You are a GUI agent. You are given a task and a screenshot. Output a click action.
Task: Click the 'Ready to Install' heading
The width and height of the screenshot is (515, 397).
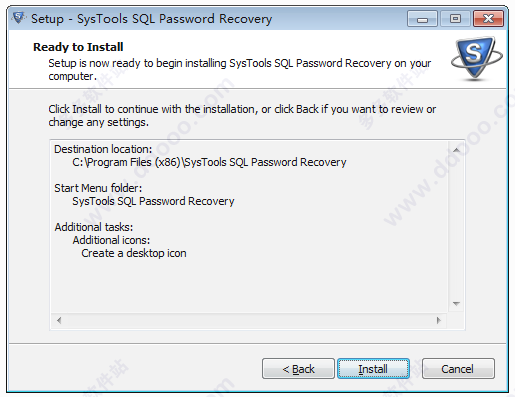[78, 47]
